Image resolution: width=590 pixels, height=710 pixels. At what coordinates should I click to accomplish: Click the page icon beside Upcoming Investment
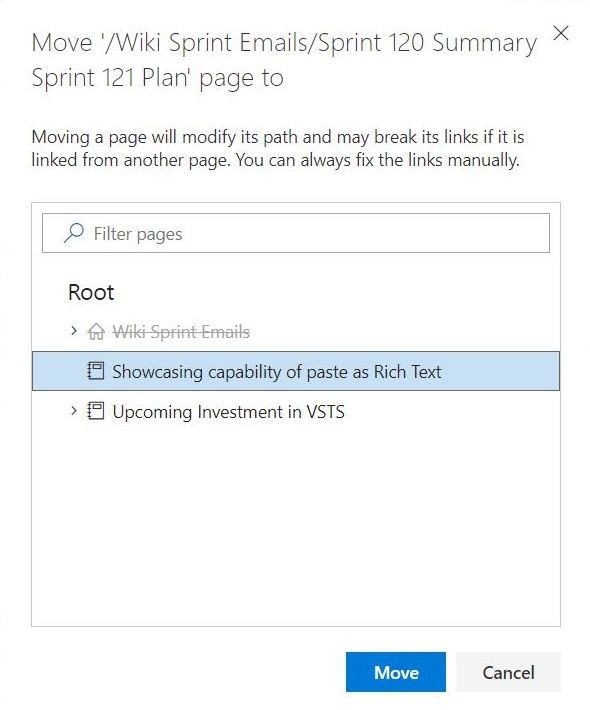(x=96, y=411)
